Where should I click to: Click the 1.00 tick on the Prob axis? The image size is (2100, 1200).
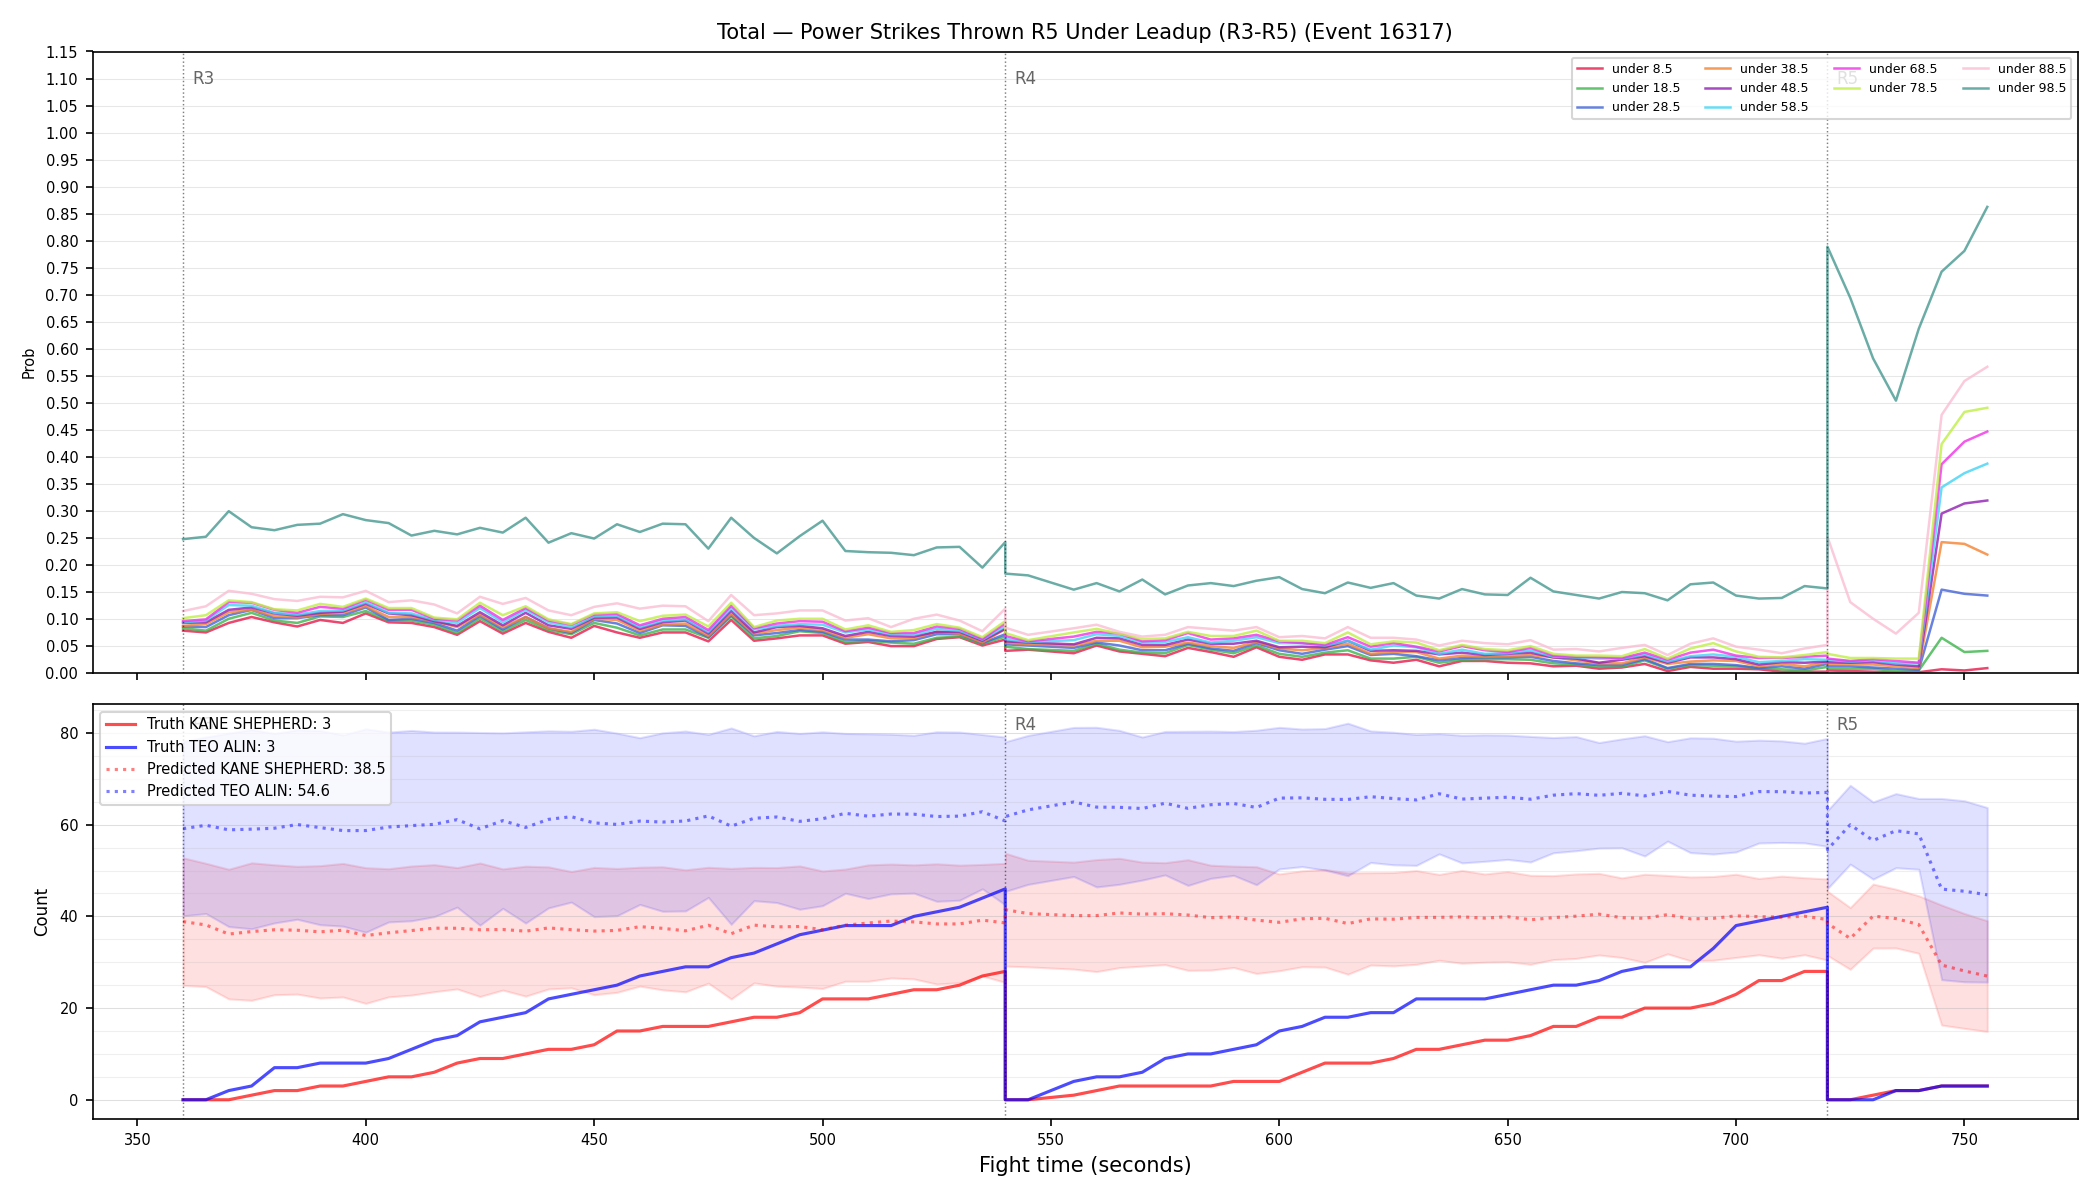click(x=62, y=134)
